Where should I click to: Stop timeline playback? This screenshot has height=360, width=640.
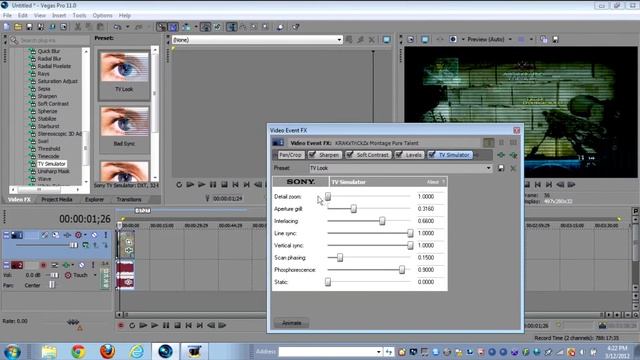pos(177,325)
